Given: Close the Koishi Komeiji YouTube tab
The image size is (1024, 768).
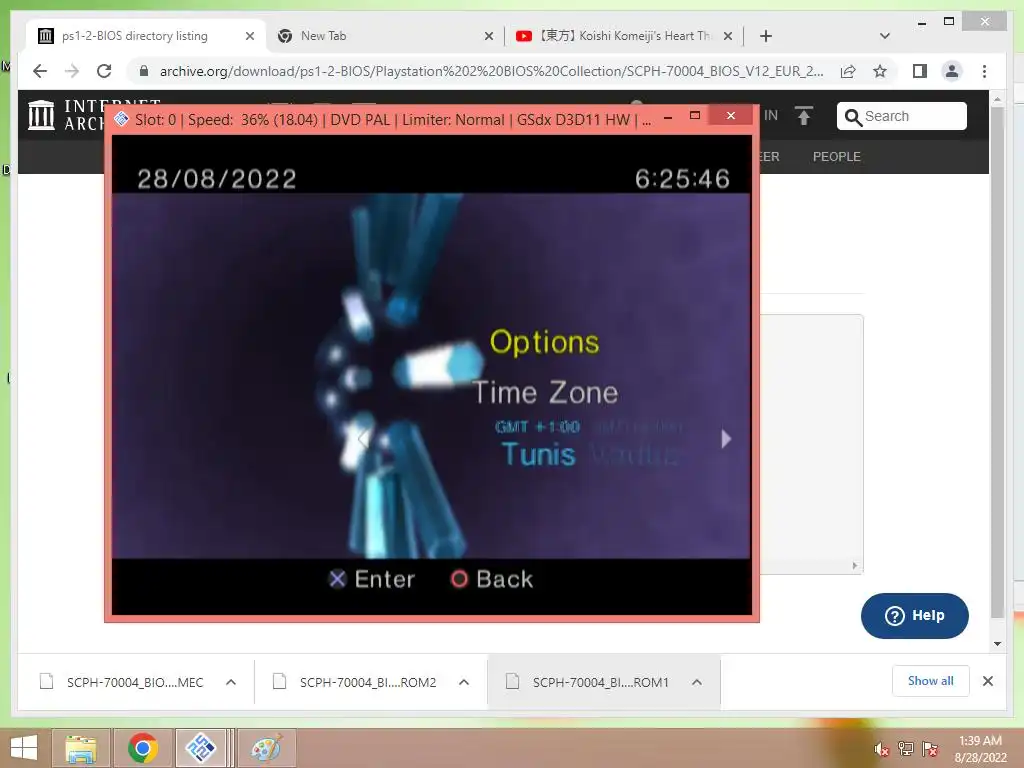Looking at the screenshot, I should pos(728,37).
